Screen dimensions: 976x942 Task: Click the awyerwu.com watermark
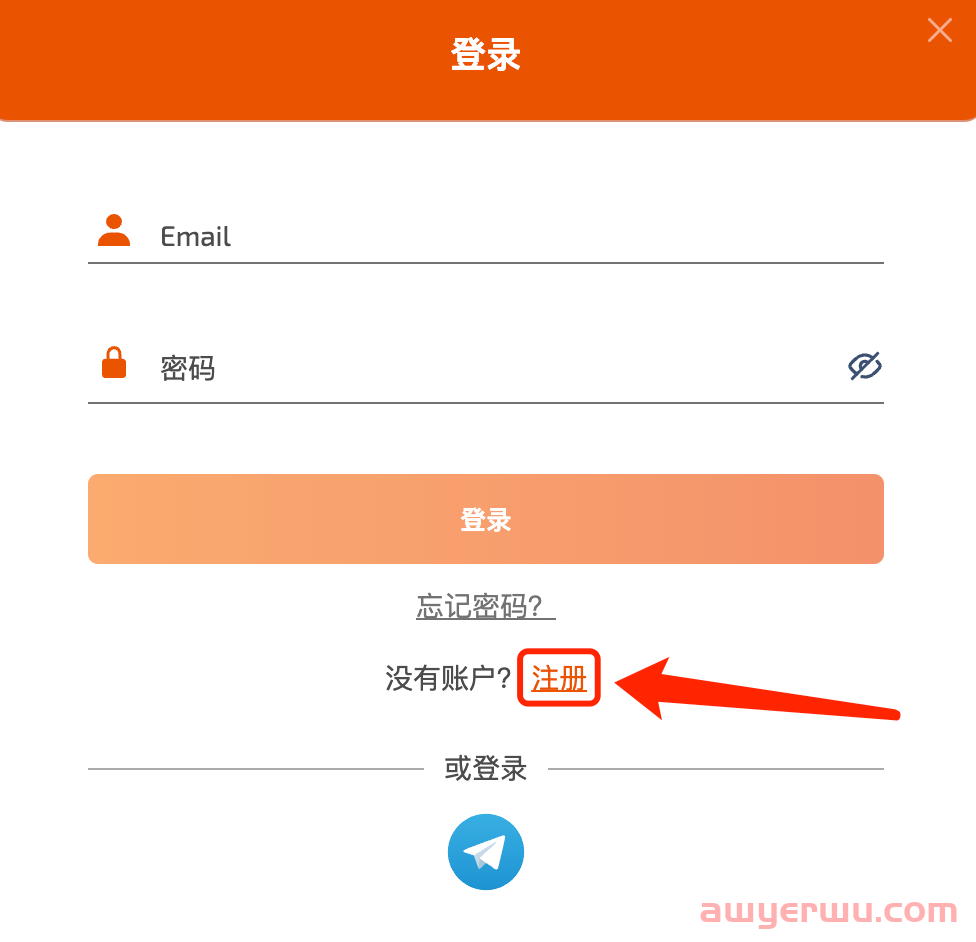tap(828, 911)
